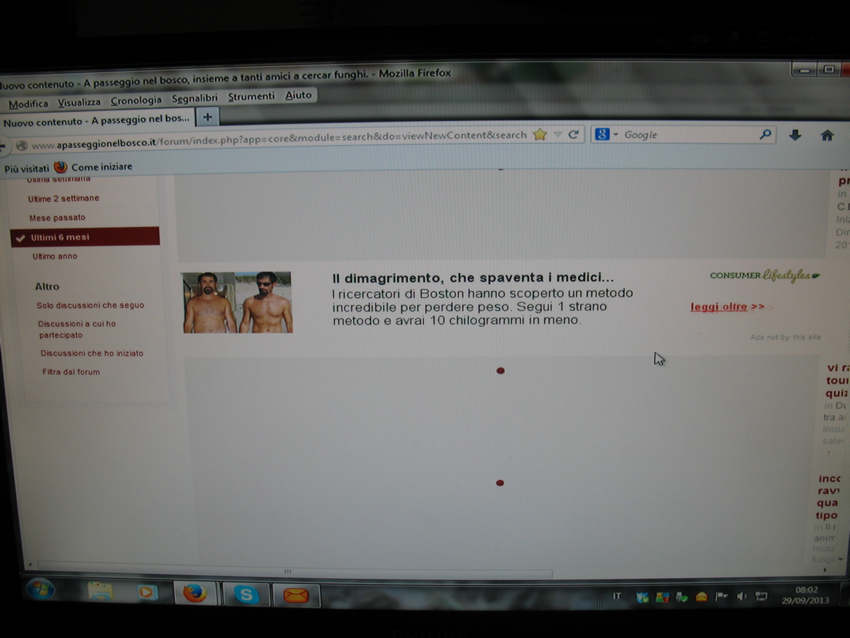This screenshot has height=638, width=850.
Task: Click the 'leggi oltre >>' ad link
Action: [x=727, y=307]
